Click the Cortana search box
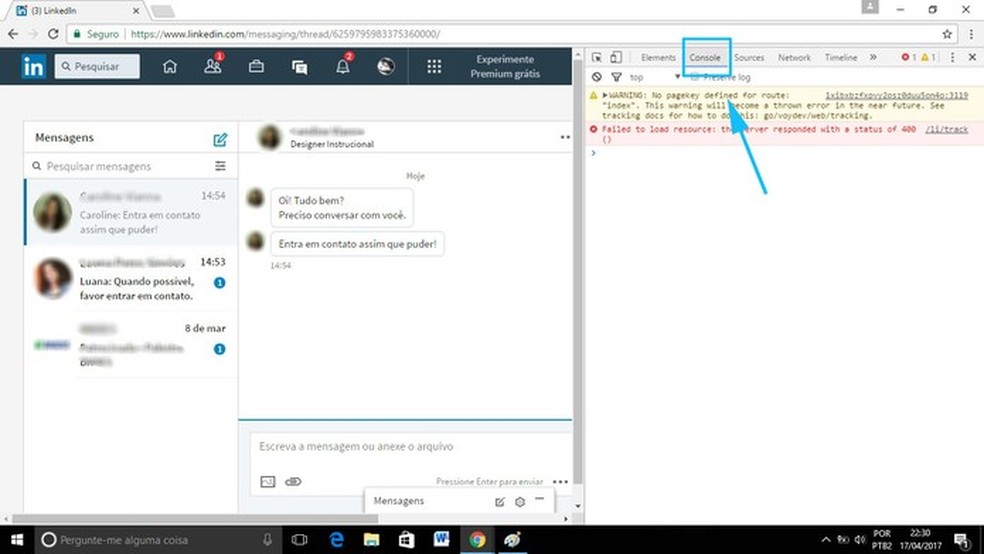Viewport: 984px width, 554px height. coord(157,540)
